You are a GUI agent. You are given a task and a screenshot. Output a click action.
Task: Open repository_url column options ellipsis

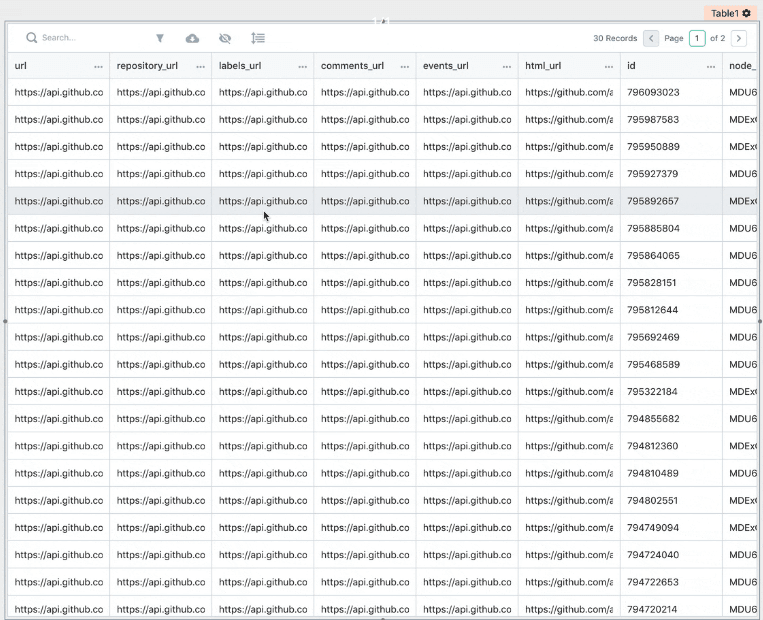(x=200, y=67)
